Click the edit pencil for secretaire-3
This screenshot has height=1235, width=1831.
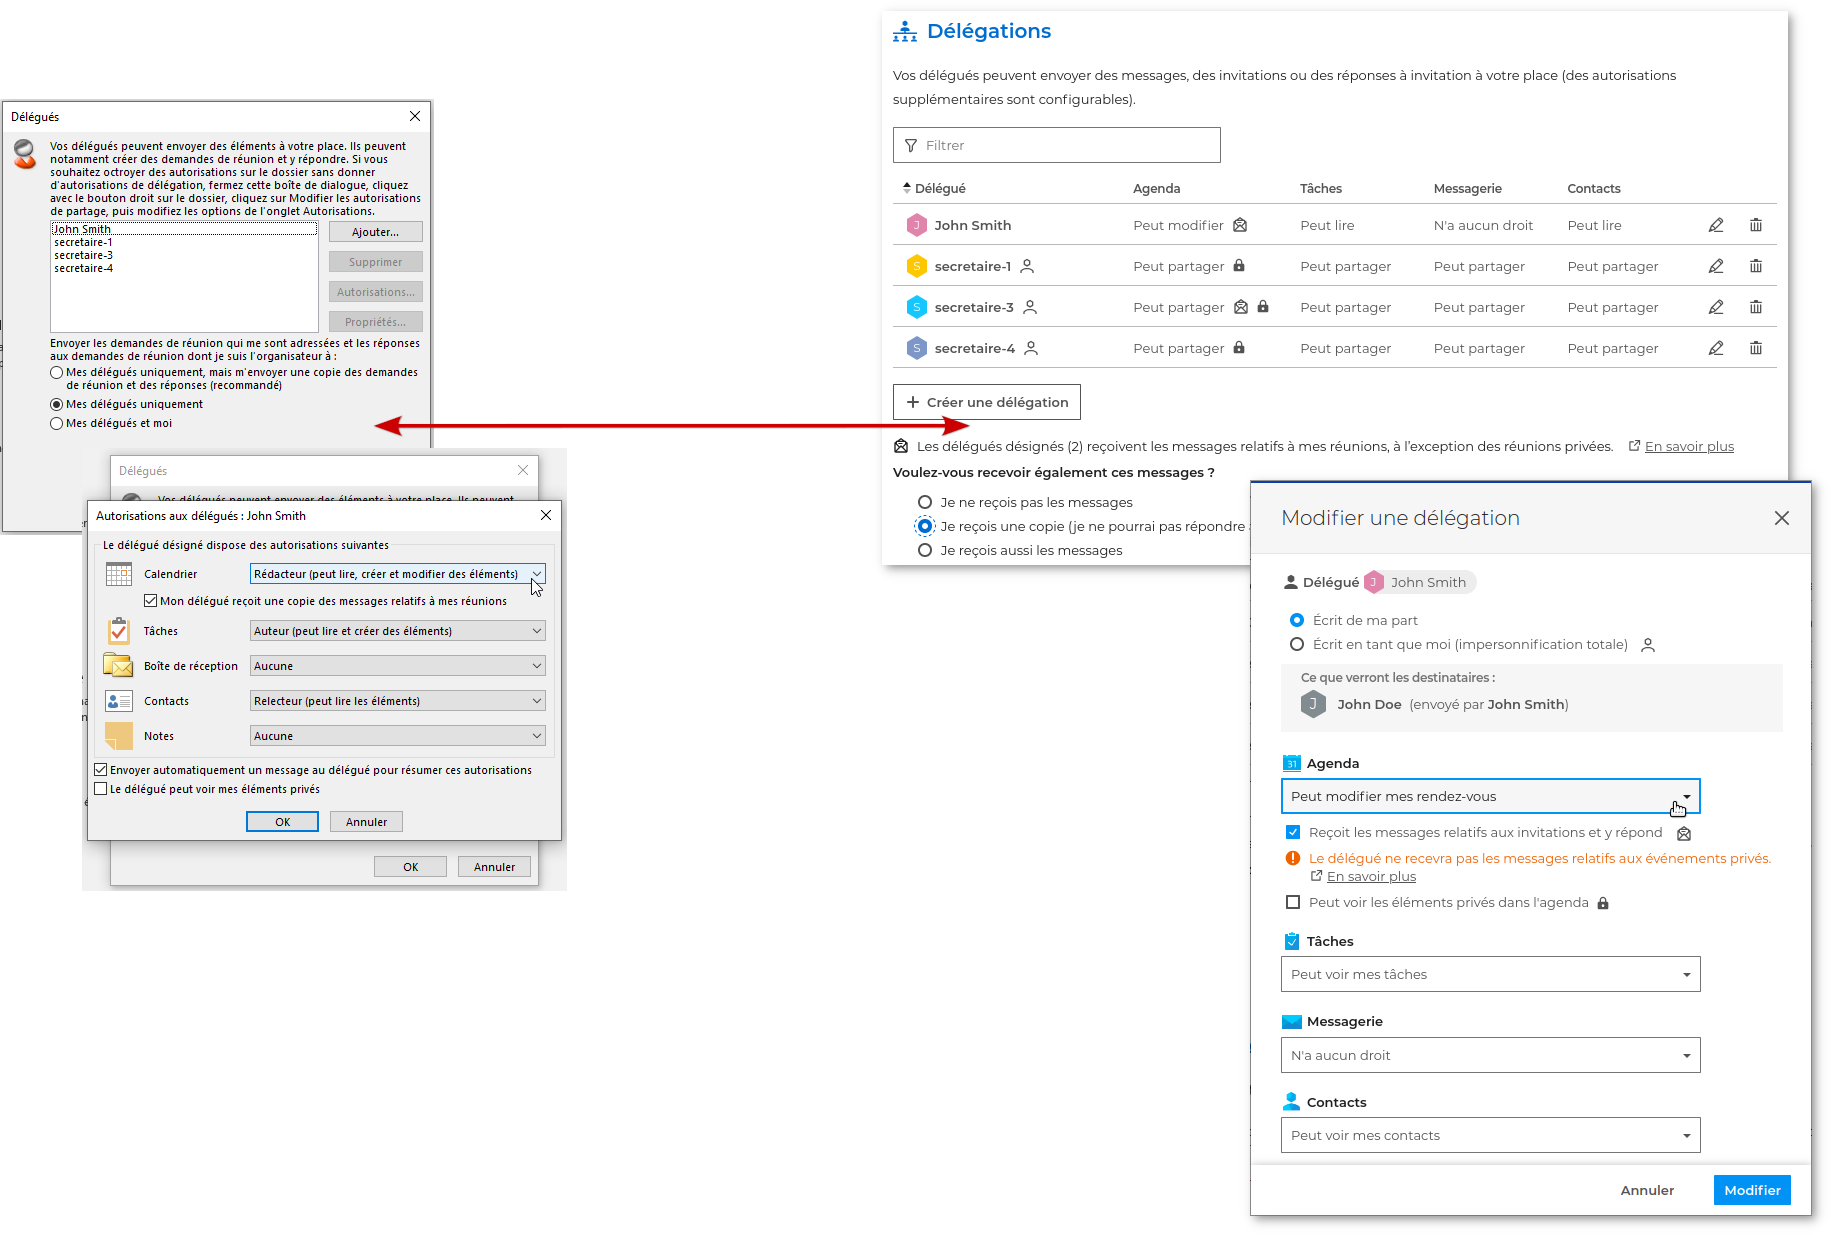(1715, 307)
